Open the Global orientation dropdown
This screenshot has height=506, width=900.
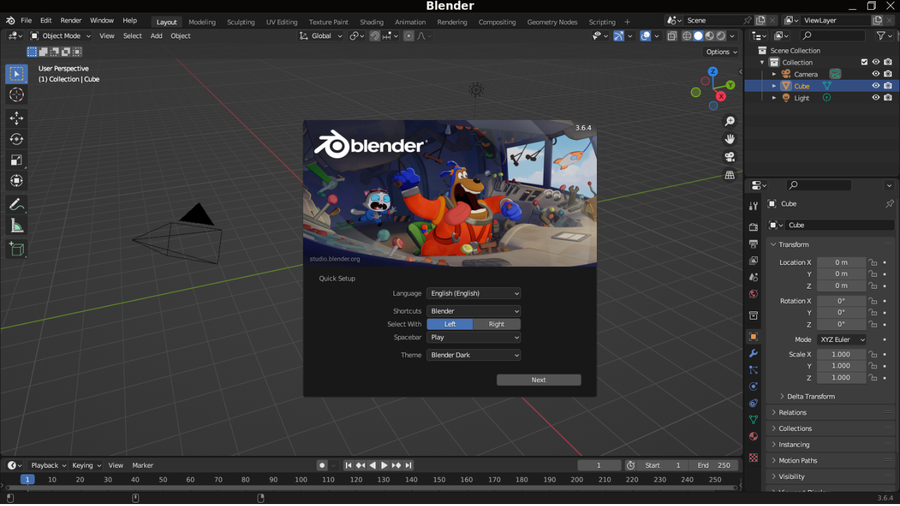[x=320, y=36]
